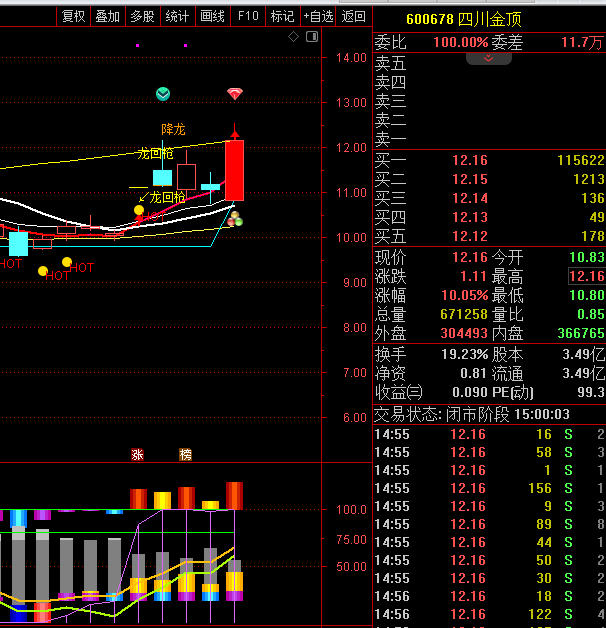Screen dimensions: 606x628
Task: Toggle 叠加 overlay mode
Action: pyautogui.click(x=107, y=16)
